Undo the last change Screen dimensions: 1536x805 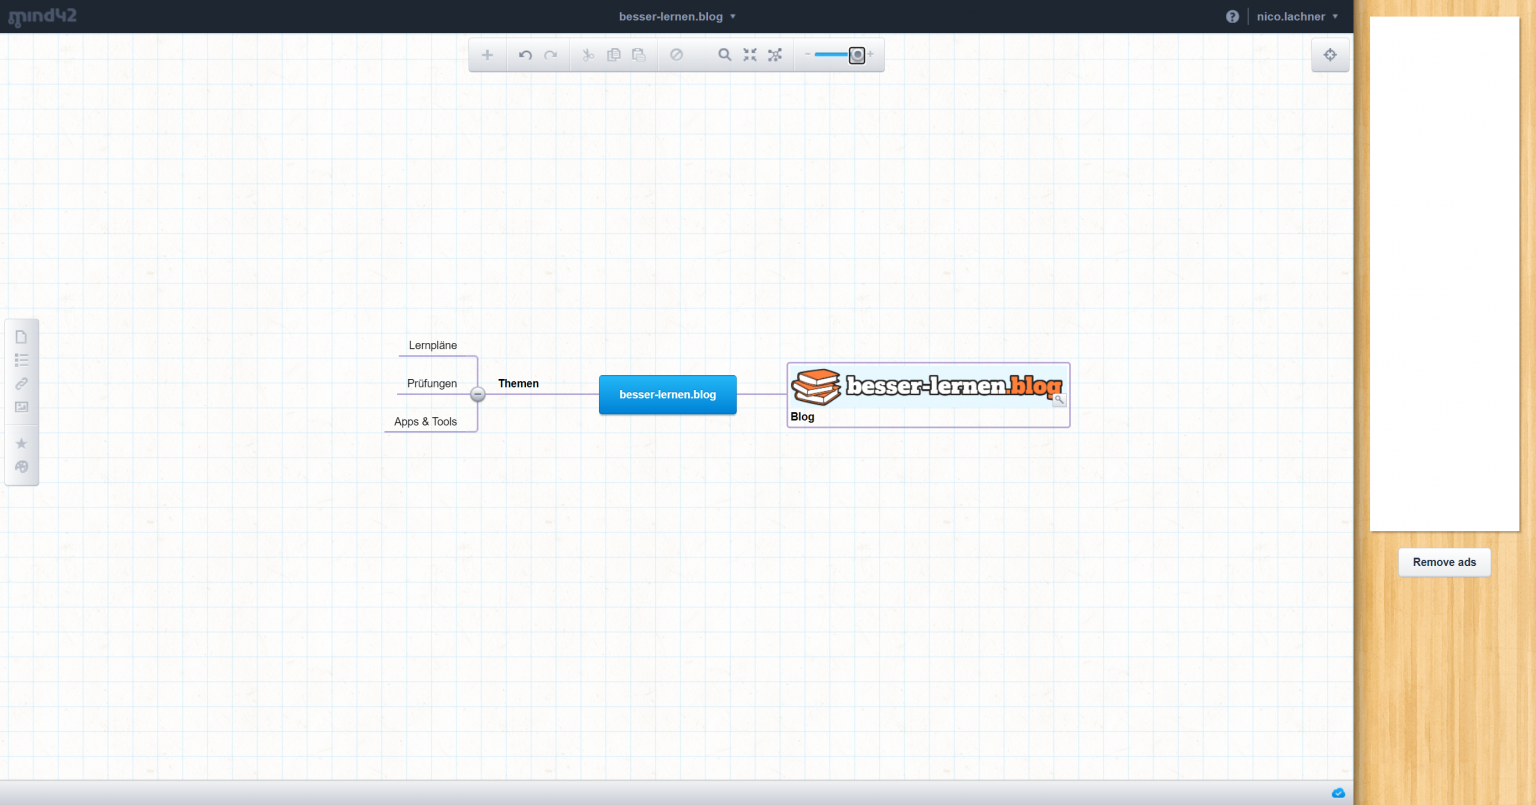525,55
